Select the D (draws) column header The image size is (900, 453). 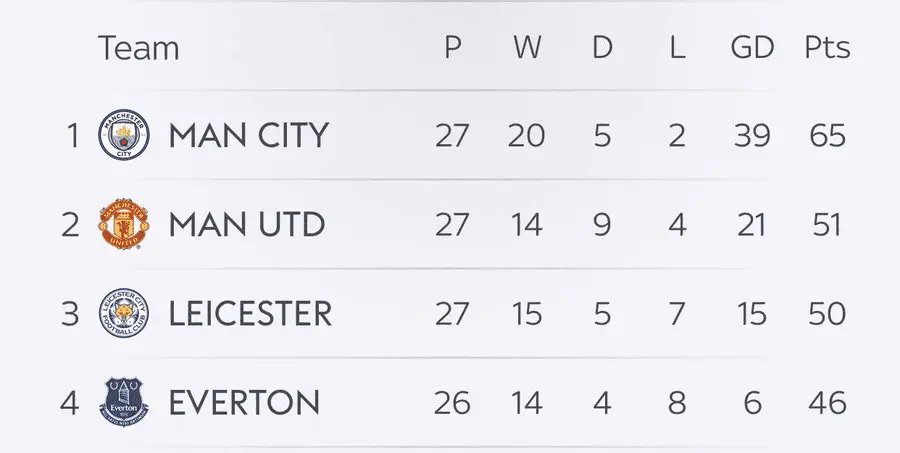[602, 47]
